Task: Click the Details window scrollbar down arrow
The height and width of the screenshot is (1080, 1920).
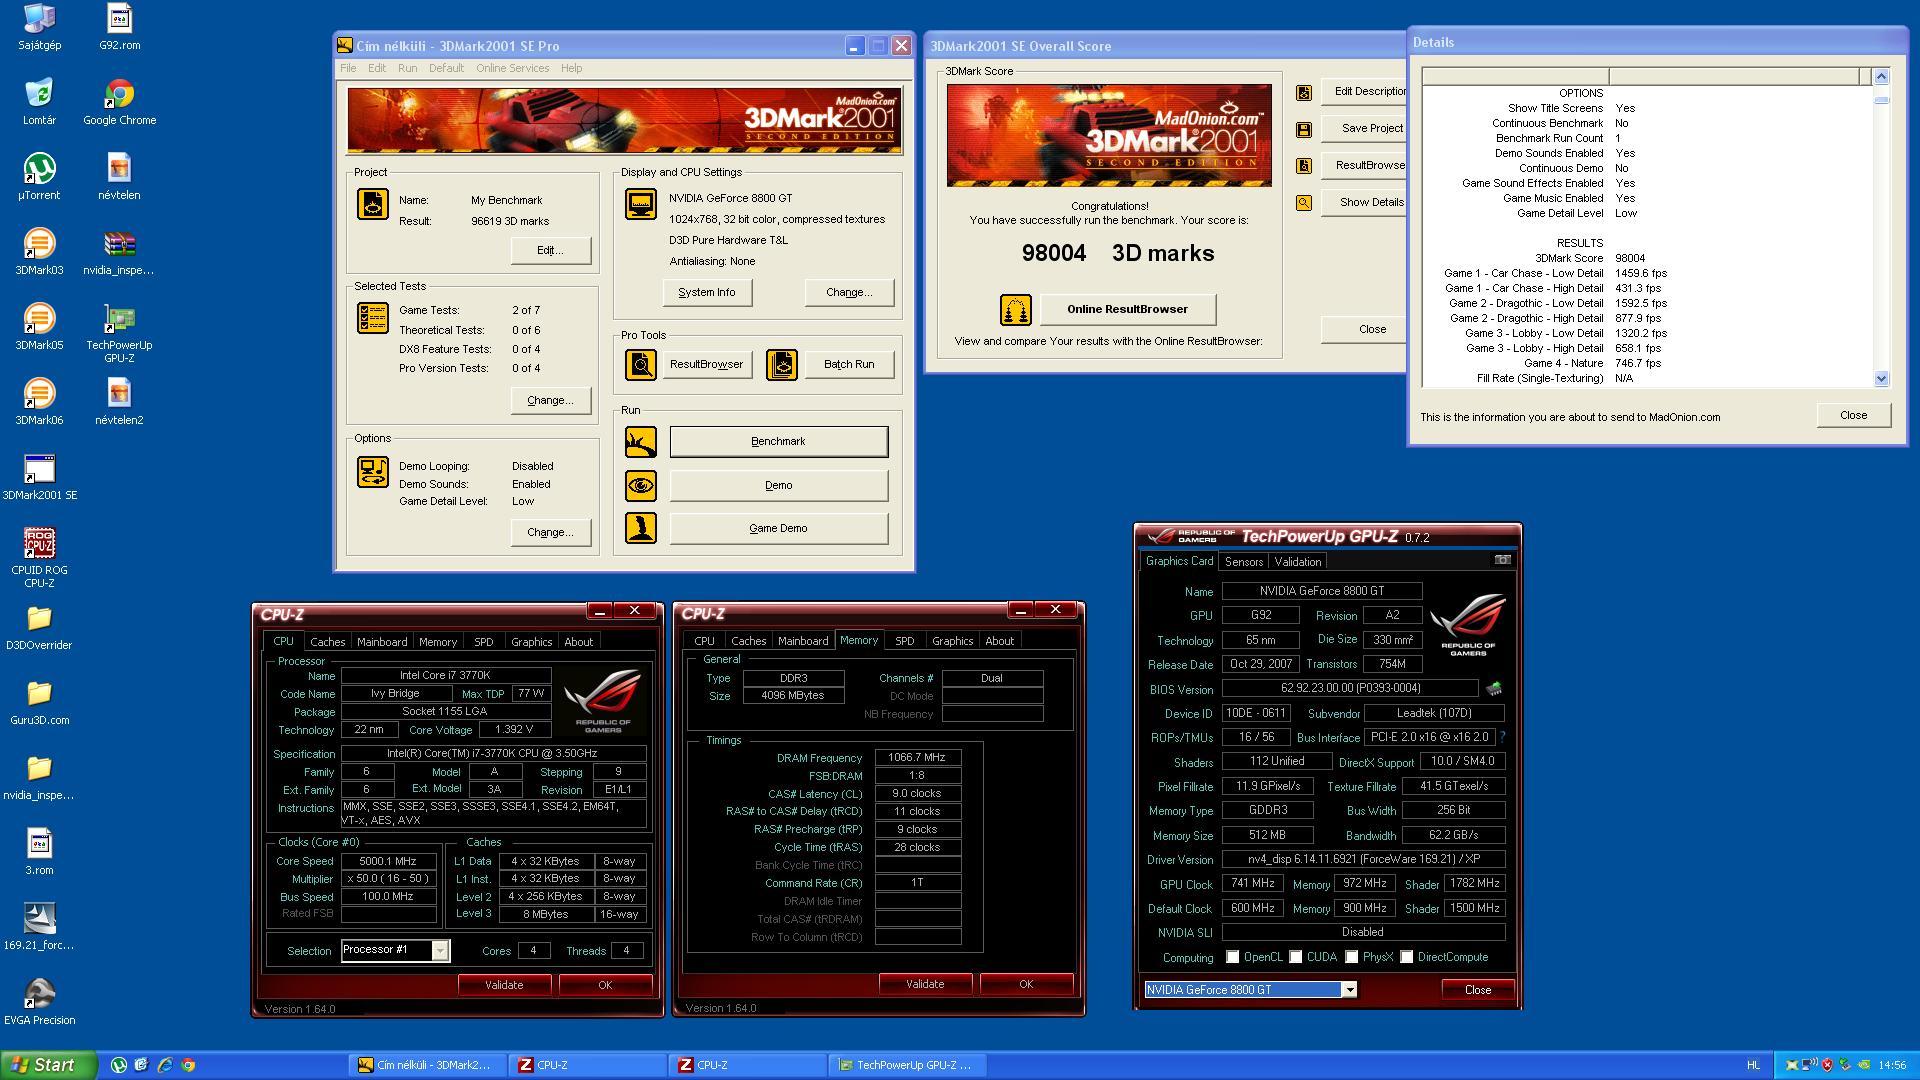Action: coord(1881,379)
